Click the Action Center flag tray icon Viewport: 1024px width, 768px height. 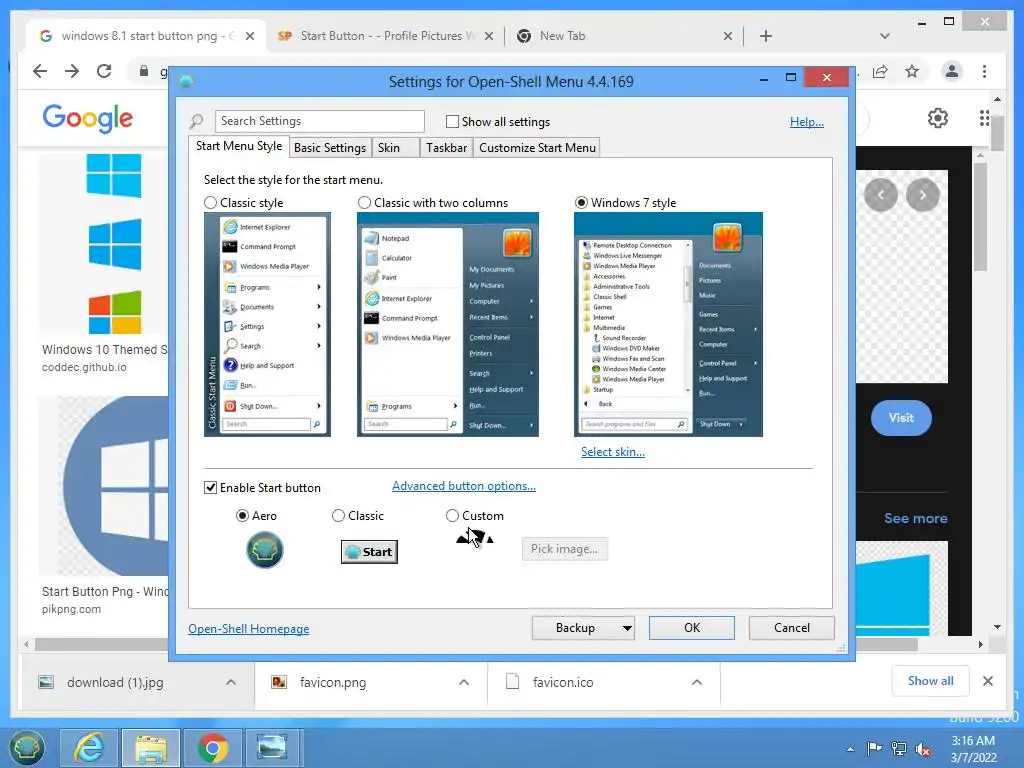coord(874,749)
